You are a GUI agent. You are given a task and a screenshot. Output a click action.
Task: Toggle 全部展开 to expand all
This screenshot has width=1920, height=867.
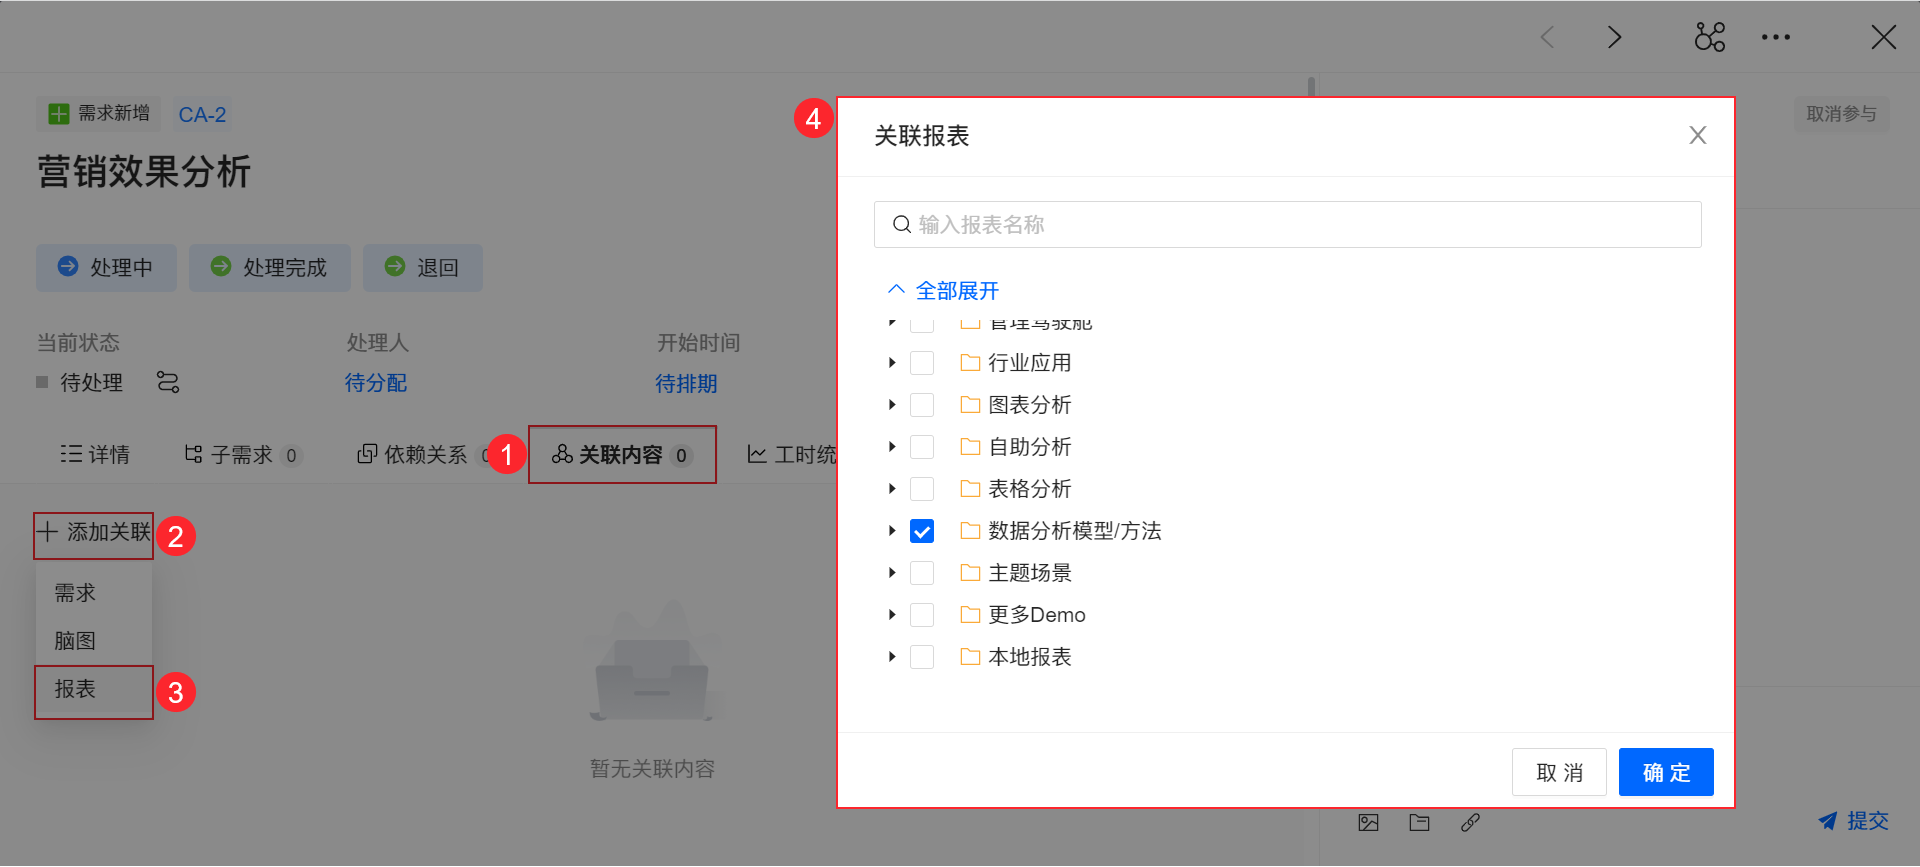coord(943,291)
